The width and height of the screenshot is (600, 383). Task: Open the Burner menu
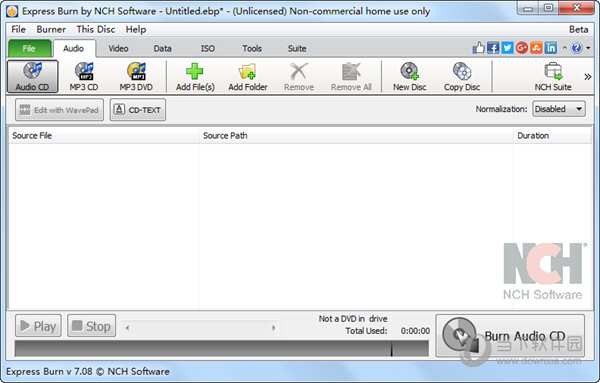pos(51,29)
